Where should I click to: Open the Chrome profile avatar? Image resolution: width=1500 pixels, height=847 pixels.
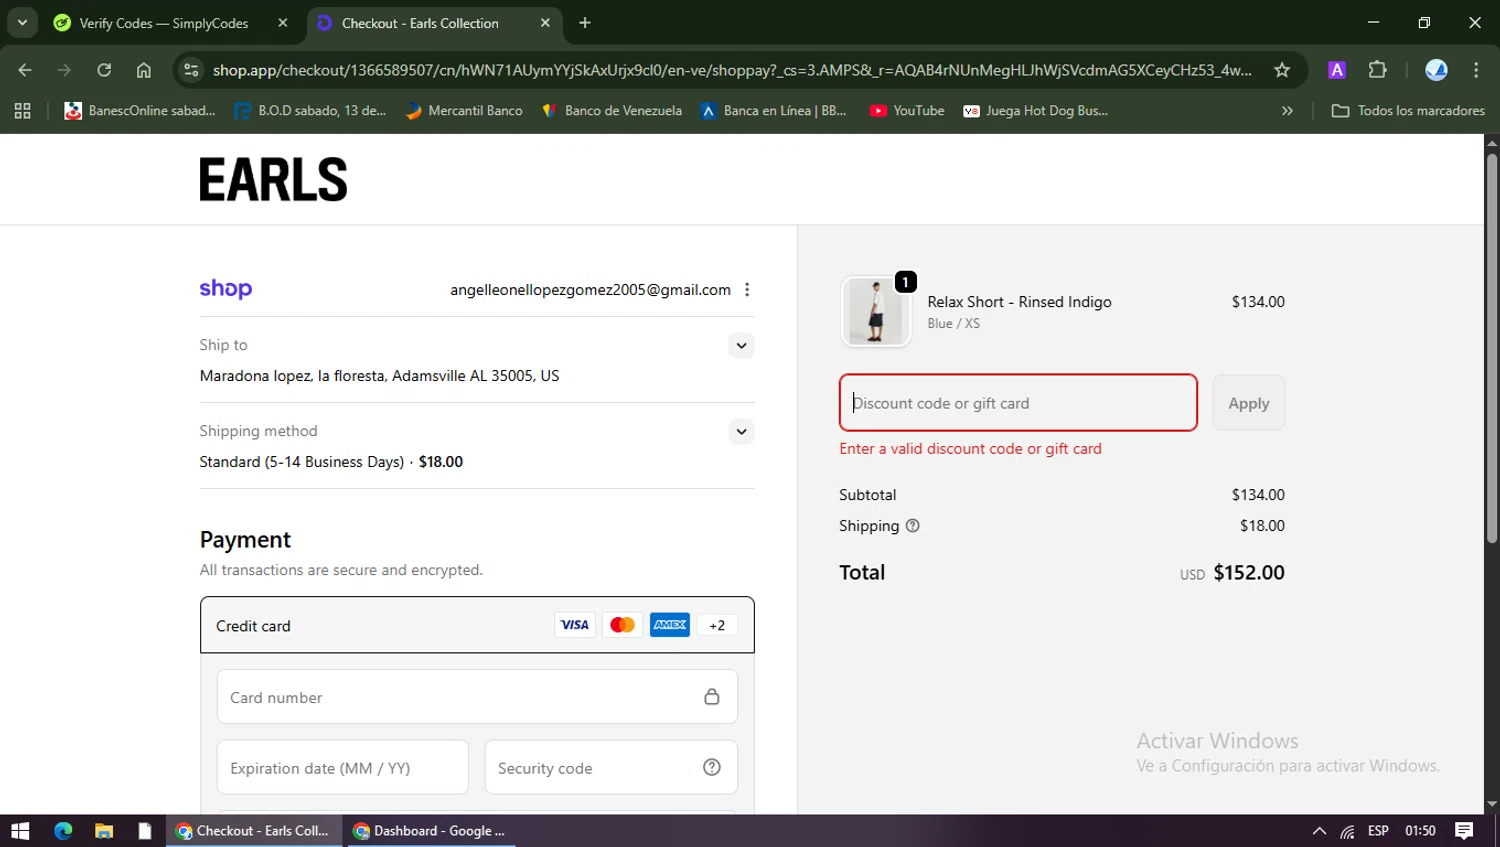point(1436,70)
